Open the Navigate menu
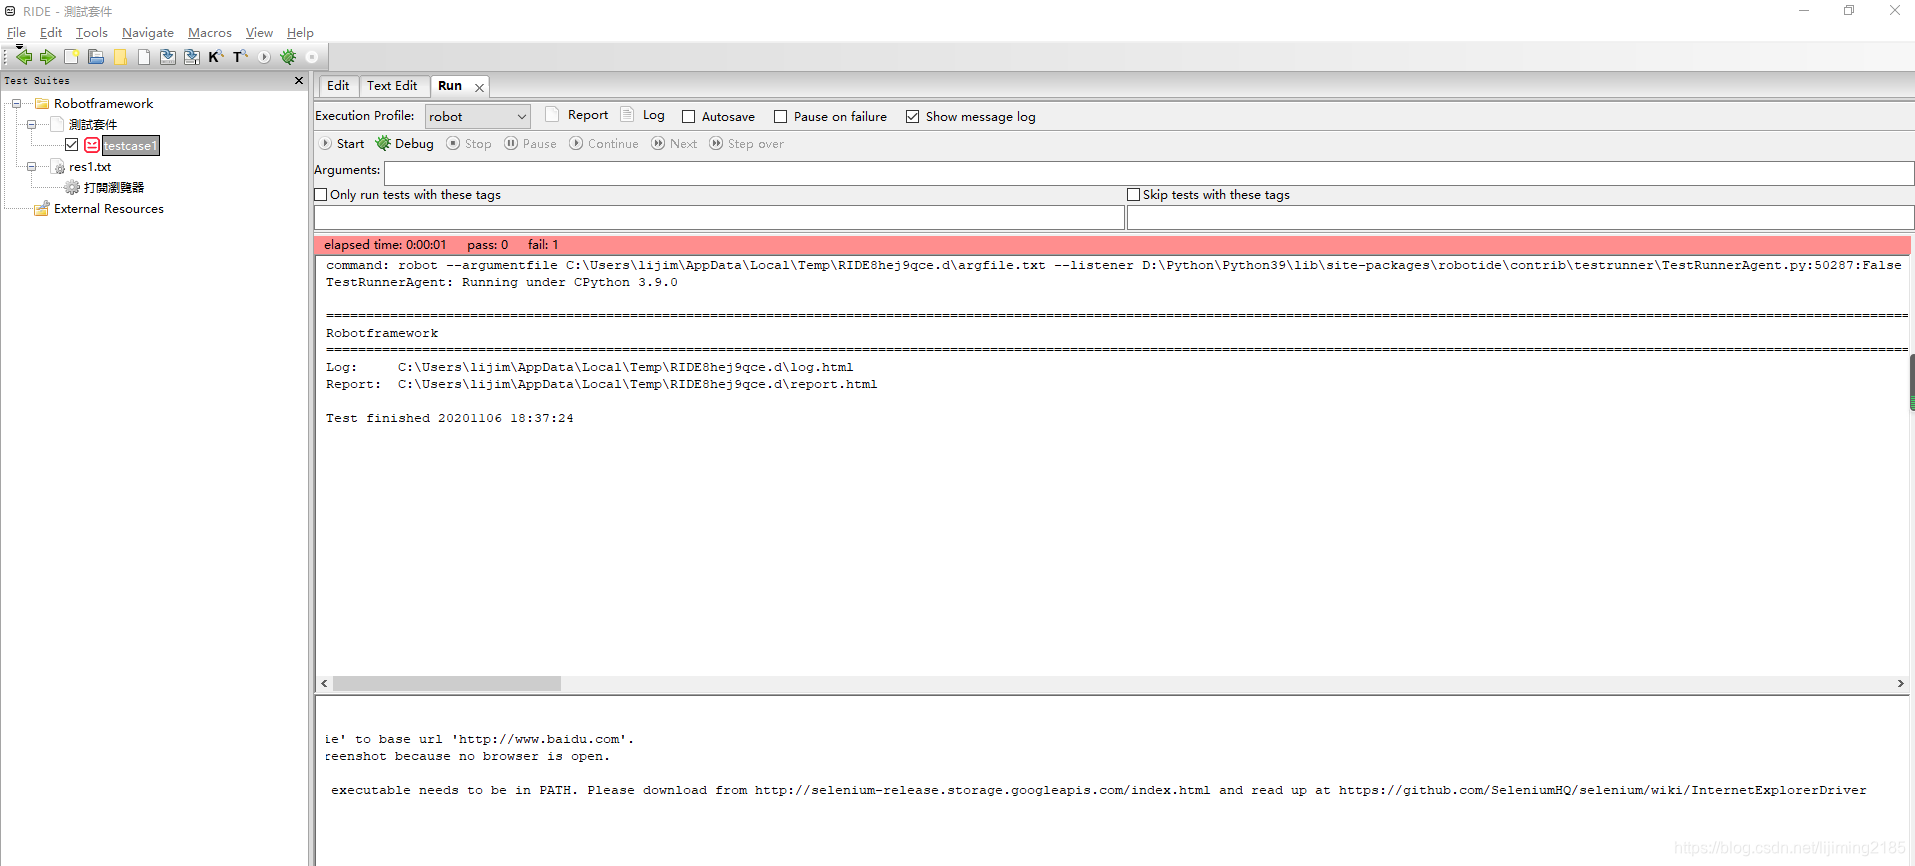 pos(148,33)
